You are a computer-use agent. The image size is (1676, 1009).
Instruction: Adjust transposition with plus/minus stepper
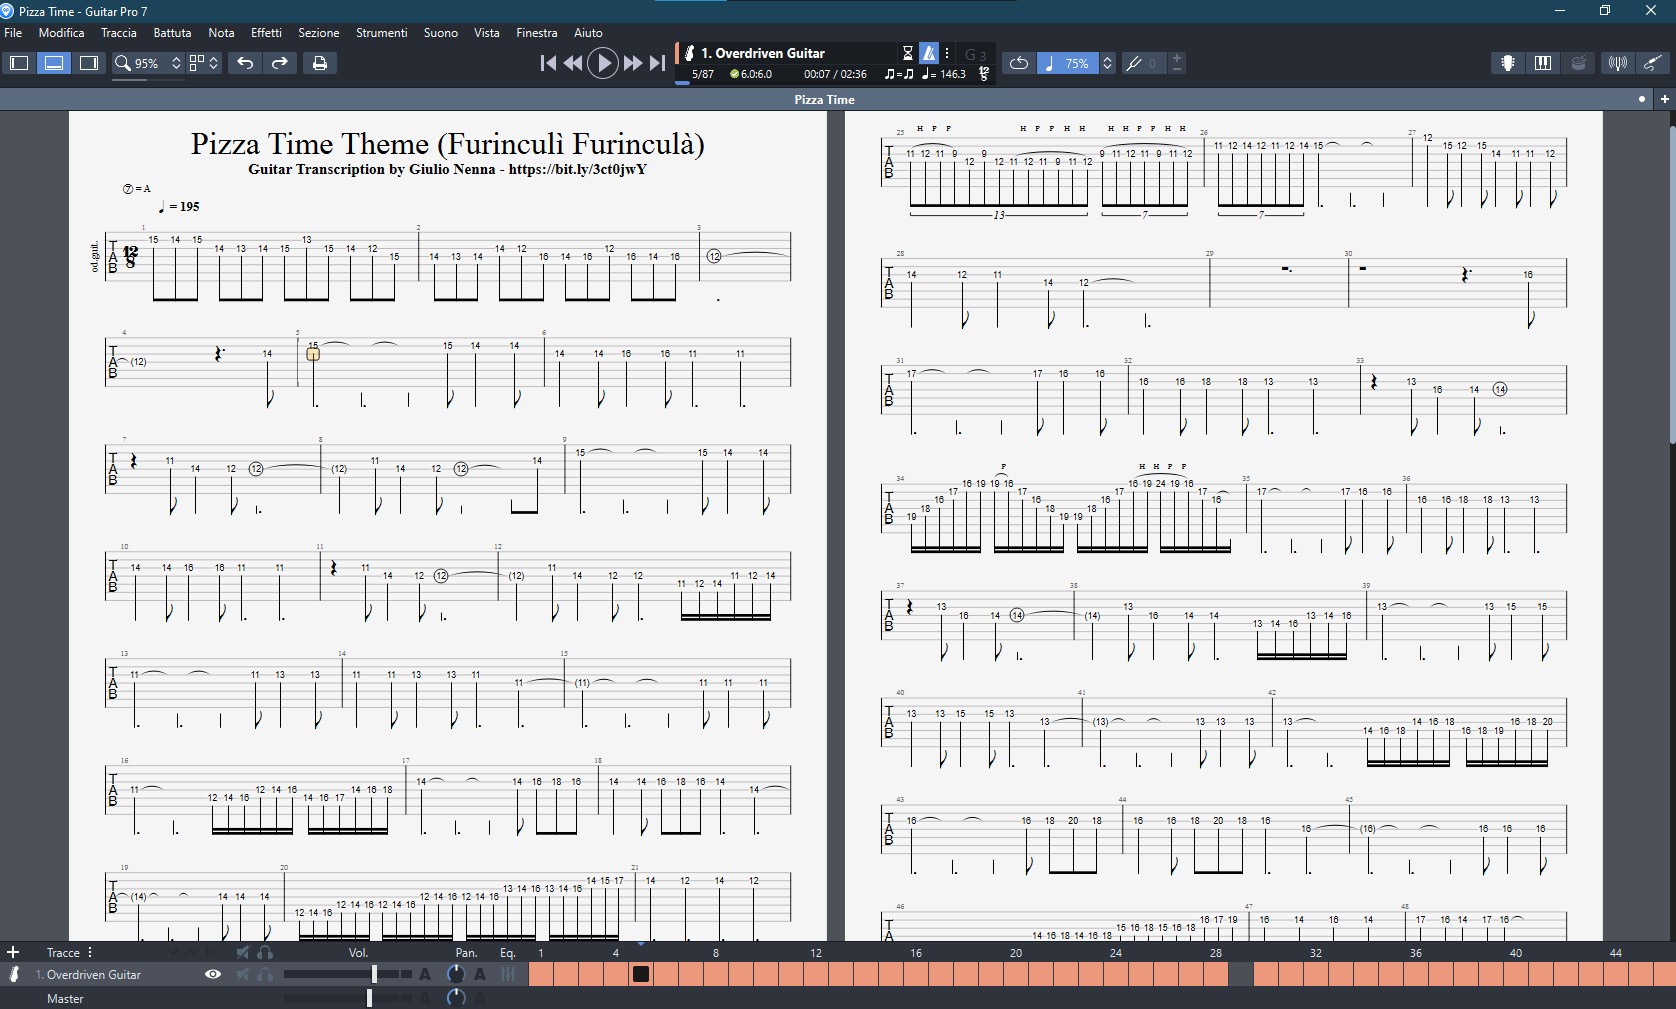click(1177, 63)
